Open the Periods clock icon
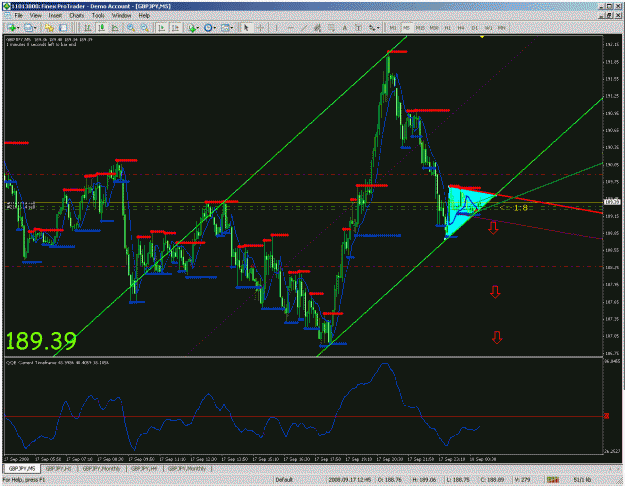The height and width of the screenshot is (486, 625). tap(208, 28)
